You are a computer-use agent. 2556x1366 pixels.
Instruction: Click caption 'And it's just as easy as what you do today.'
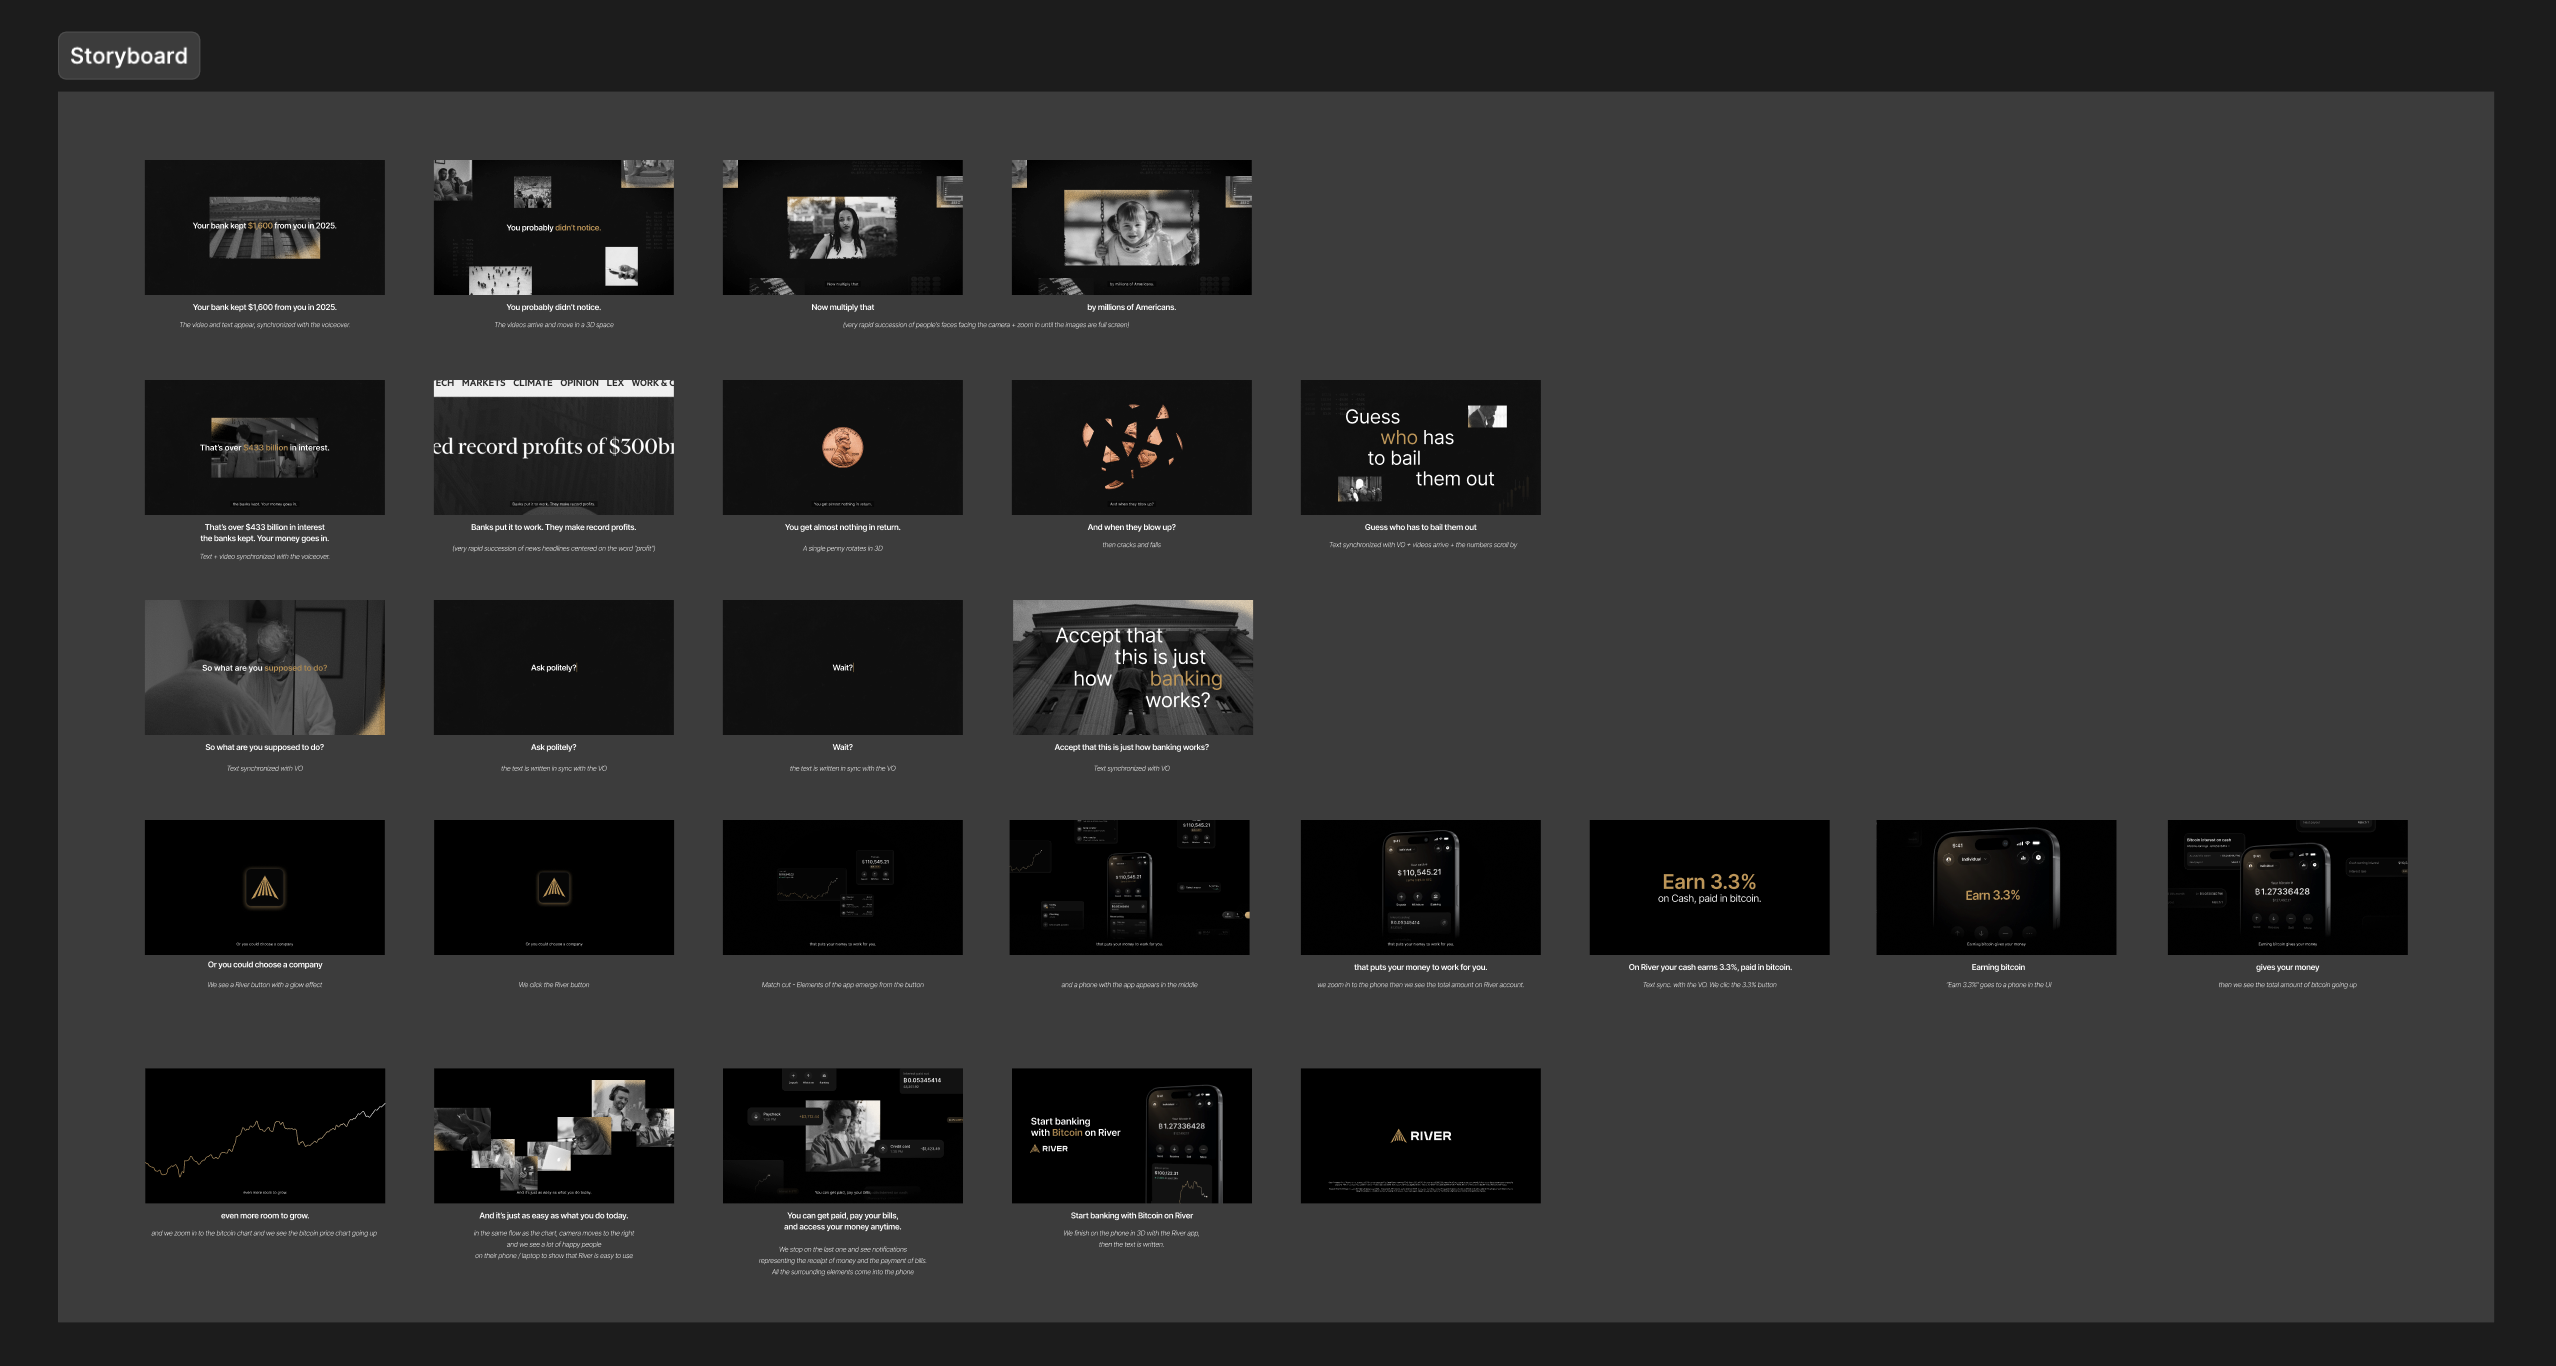point(554,1217)
